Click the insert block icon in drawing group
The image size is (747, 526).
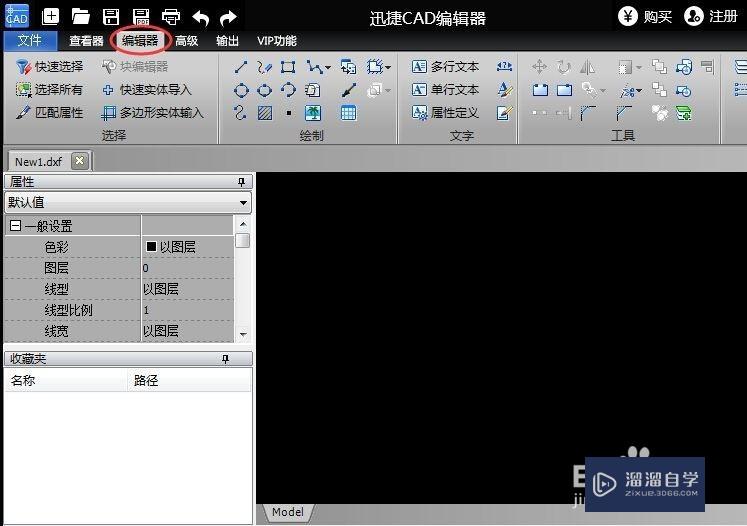tap(348, 67)
